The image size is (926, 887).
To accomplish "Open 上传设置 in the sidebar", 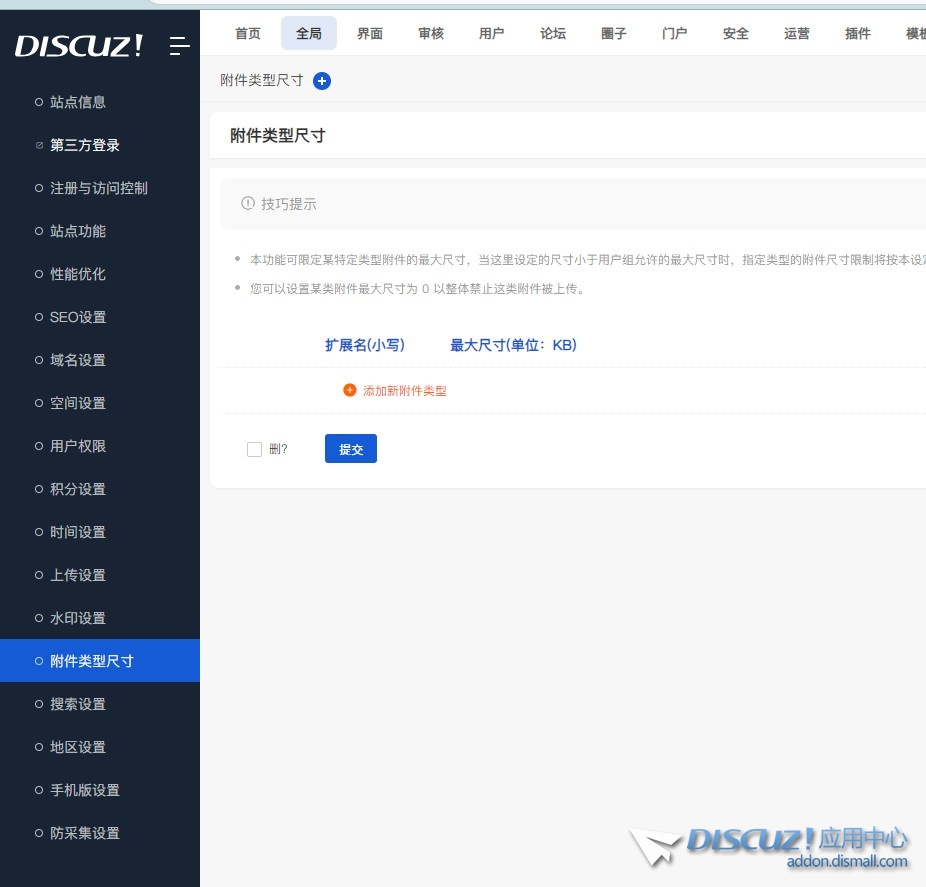I will tap(78, 575).
